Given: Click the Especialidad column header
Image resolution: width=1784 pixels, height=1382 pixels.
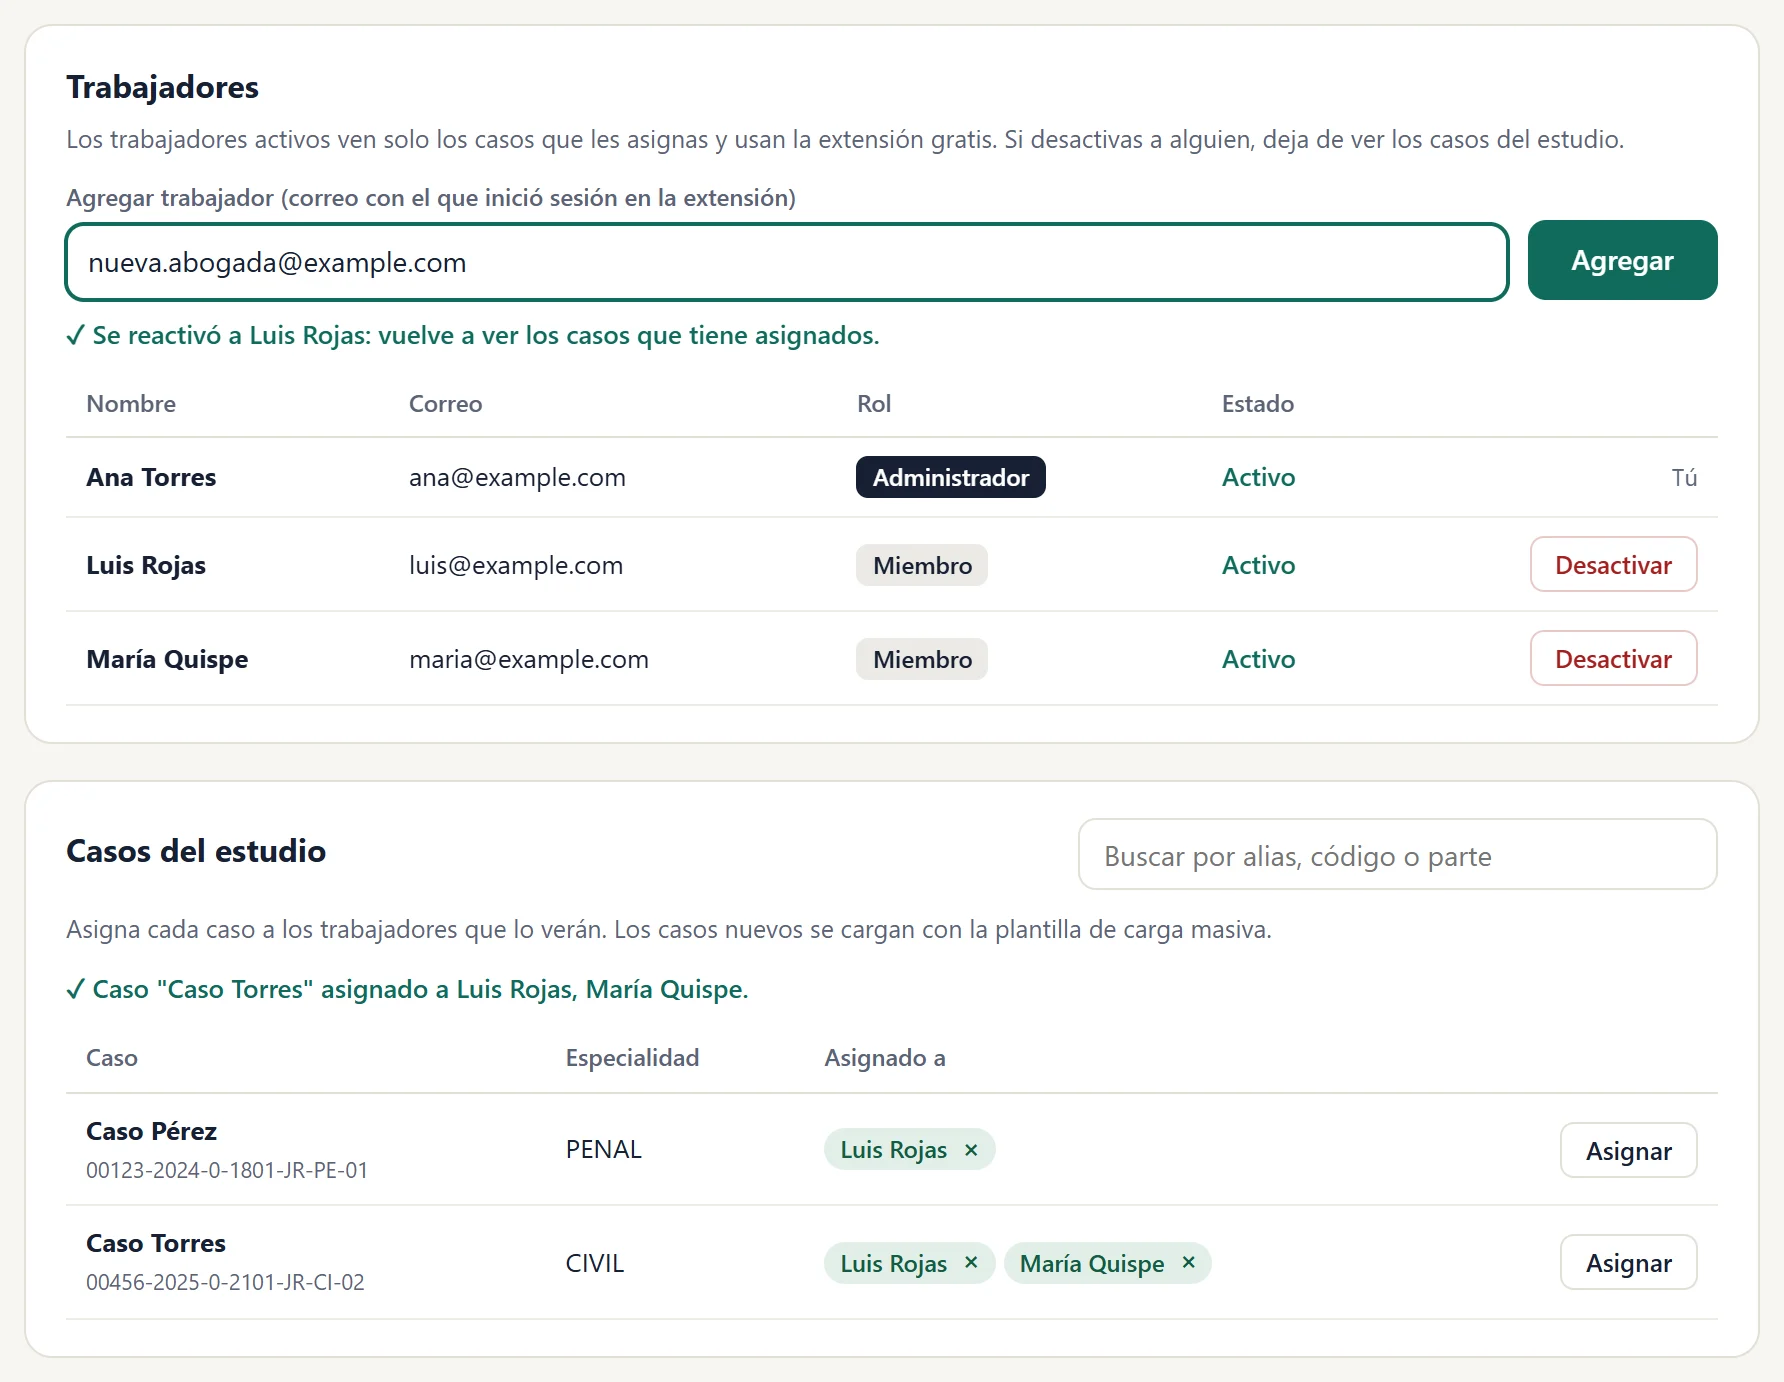Looking at the screenshot, I should click(x=632, y=1057).
